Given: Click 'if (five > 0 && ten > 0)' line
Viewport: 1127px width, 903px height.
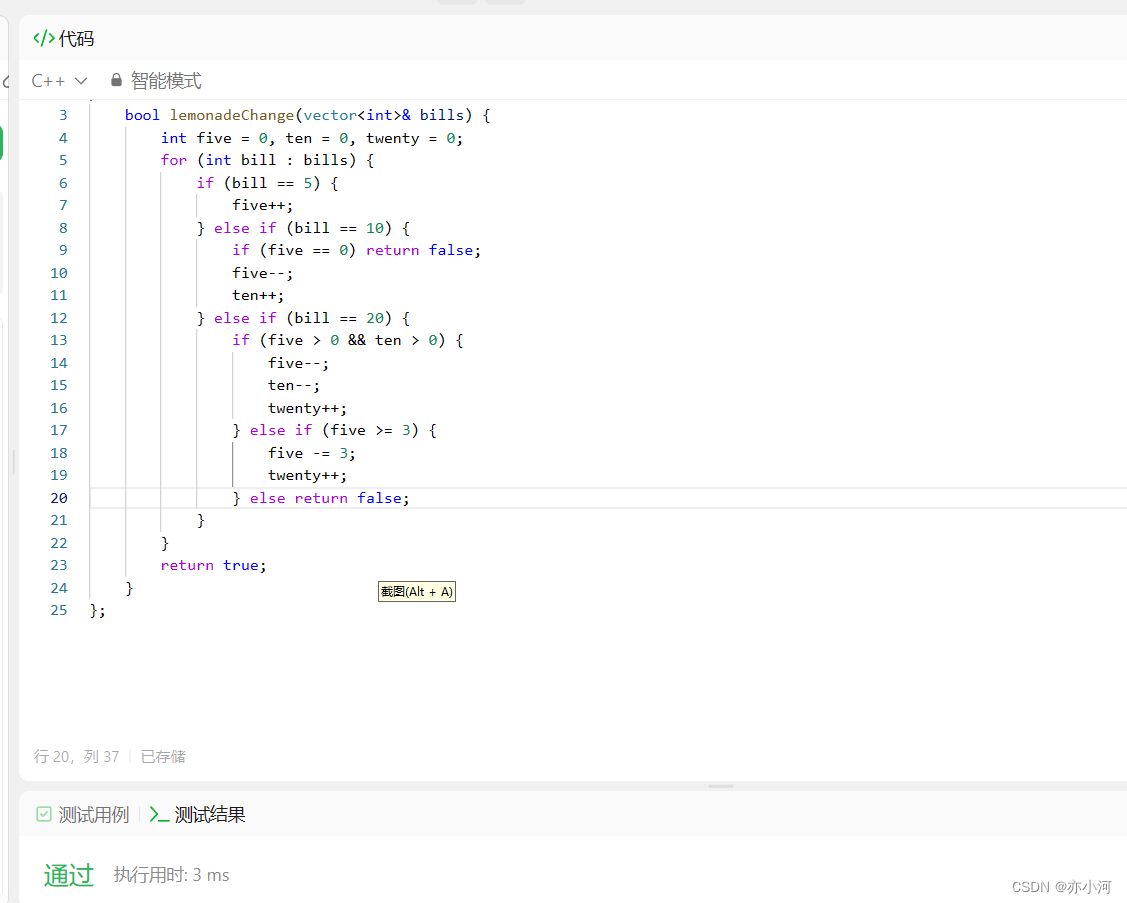Looking at the screenshot, I should [x=348, y=340].
